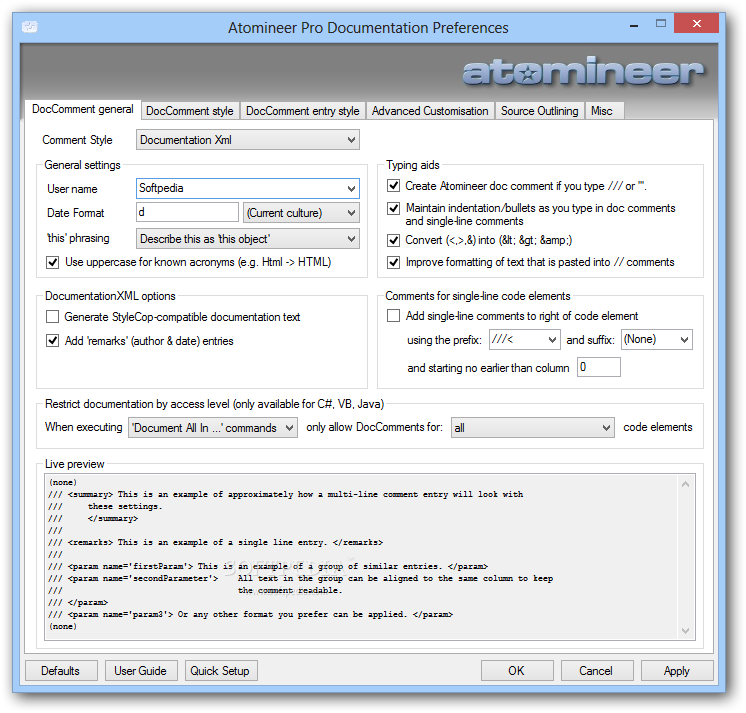The height and width of the screenshot is (713, 746).
Task: Enable Add single-line comments to right of code element
Action: pos(393,316)
